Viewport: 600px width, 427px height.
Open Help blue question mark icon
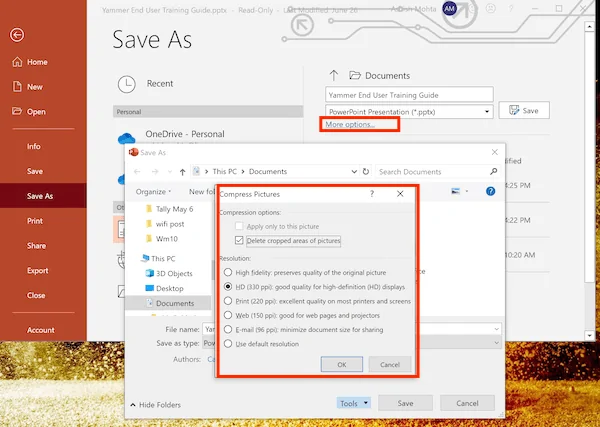pos(490,191)
